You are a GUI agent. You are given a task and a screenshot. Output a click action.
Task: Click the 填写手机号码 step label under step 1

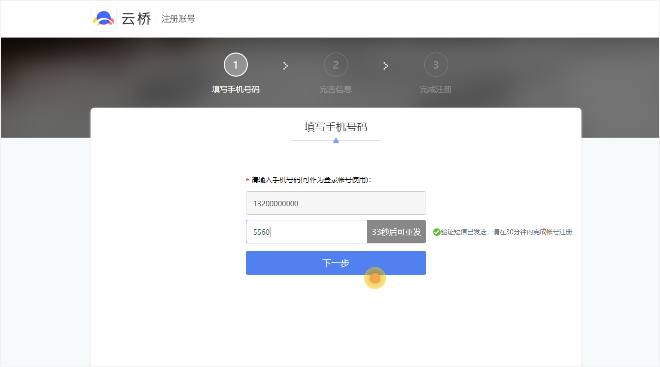pyautogui.click(x=236, y=89)
